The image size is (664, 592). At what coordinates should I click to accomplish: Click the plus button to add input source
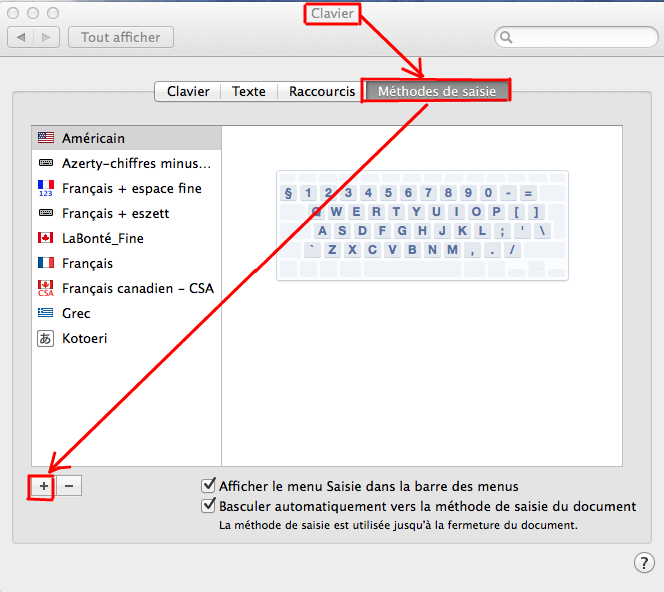43,485
